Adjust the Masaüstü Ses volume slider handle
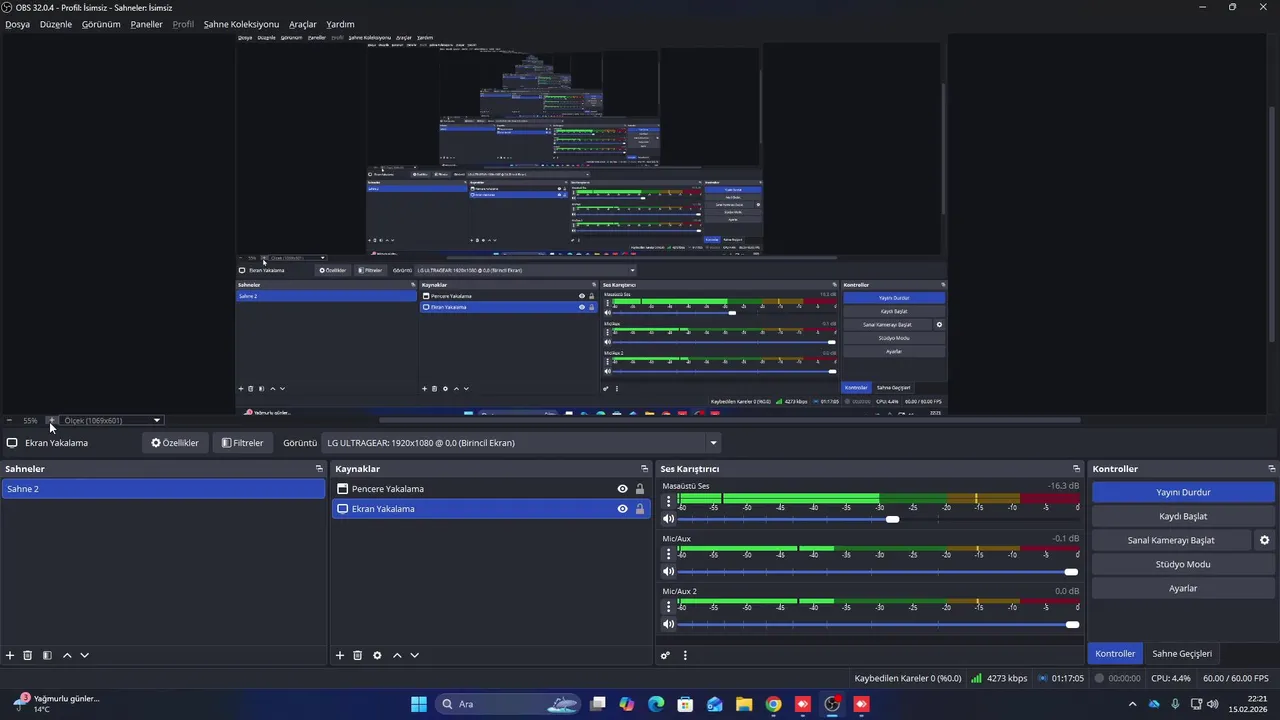 (x=892, y=519)
